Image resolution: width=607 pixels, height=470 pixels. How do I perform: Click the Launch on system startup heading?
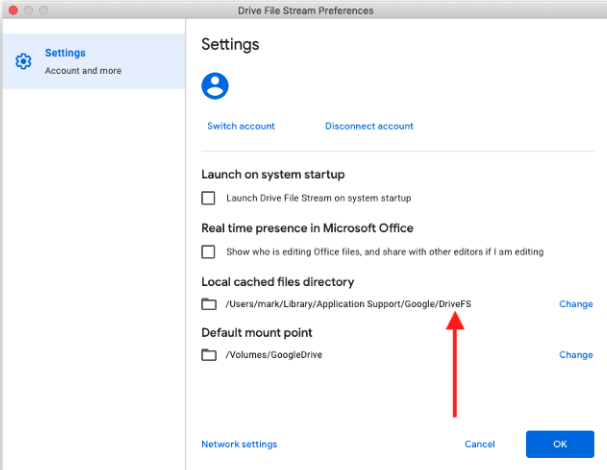tap(273, 175)
